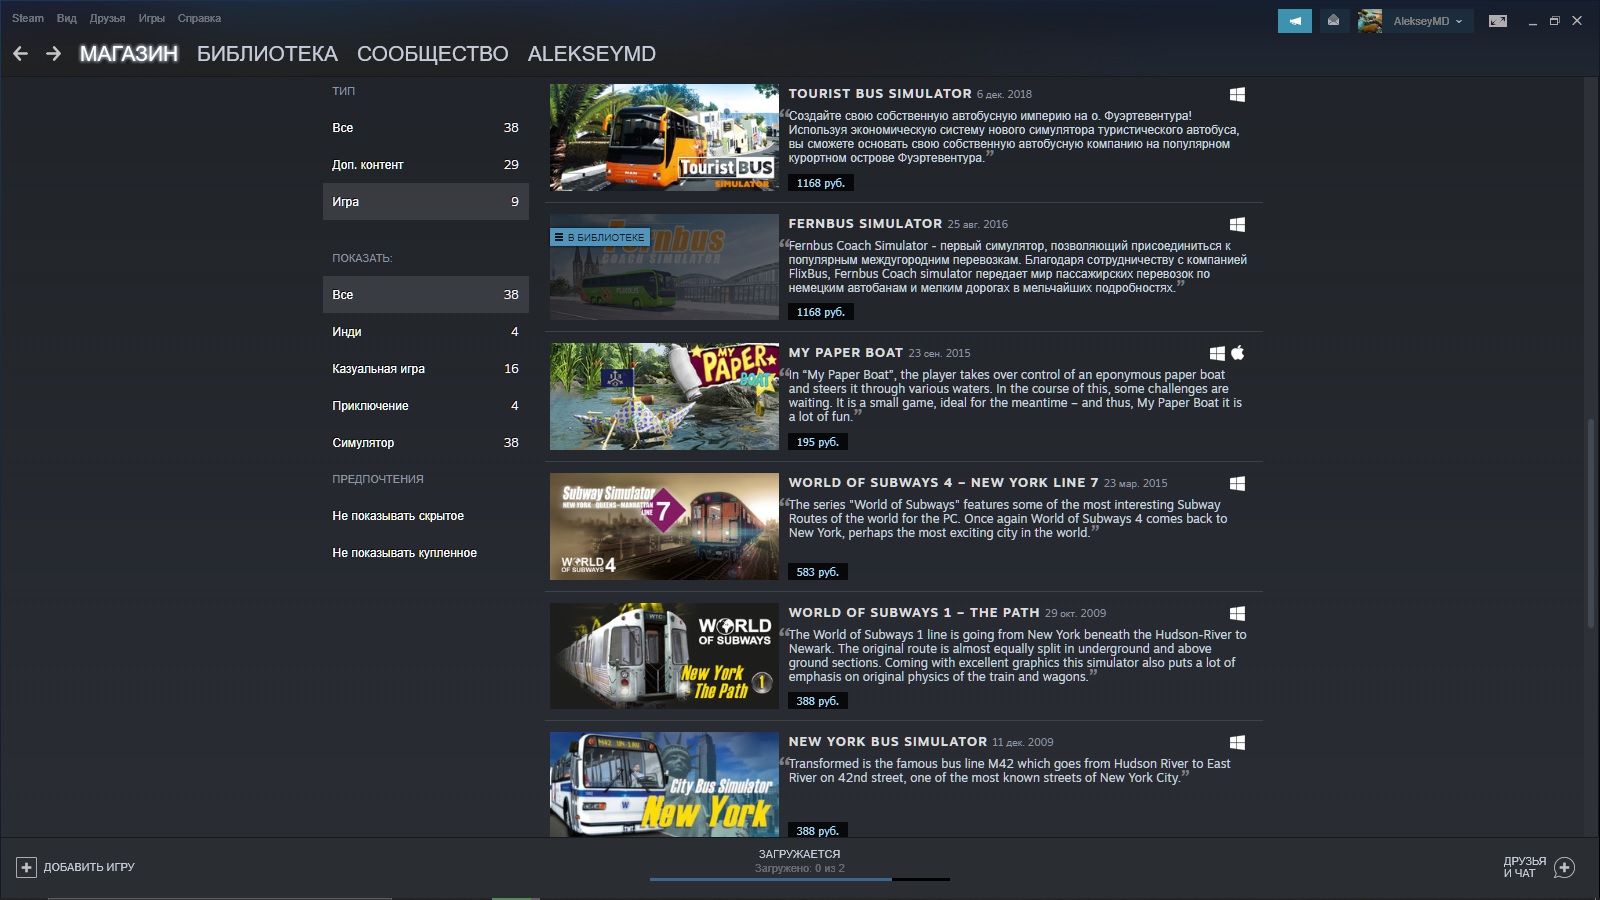Screen dimensions: 1600x900
Task: Click the TOURIST BUS SIMULATOR title
Action: click(880, 94)
